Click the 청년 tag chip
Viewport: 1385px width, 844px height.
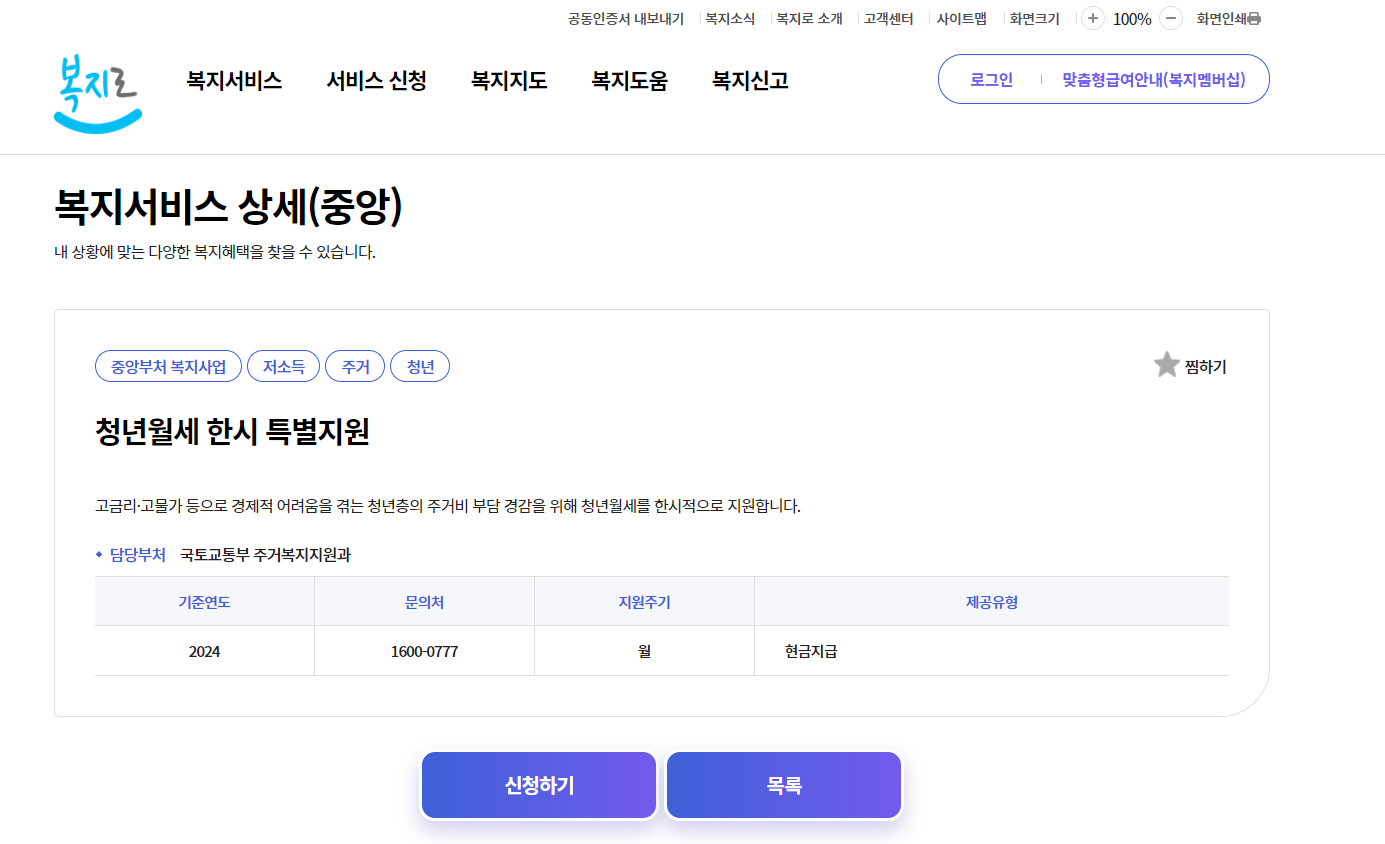pos(420,365)
